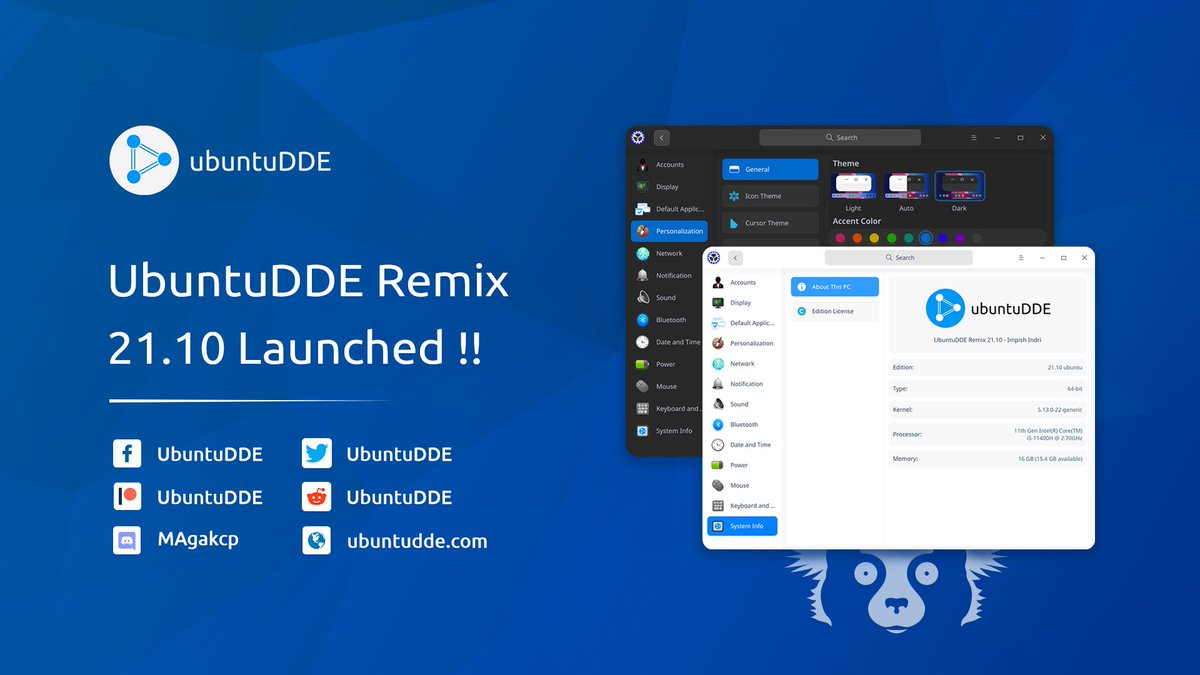Pick the purple accent color
This screenshot has width=1200, height=675.
point(960,238)
